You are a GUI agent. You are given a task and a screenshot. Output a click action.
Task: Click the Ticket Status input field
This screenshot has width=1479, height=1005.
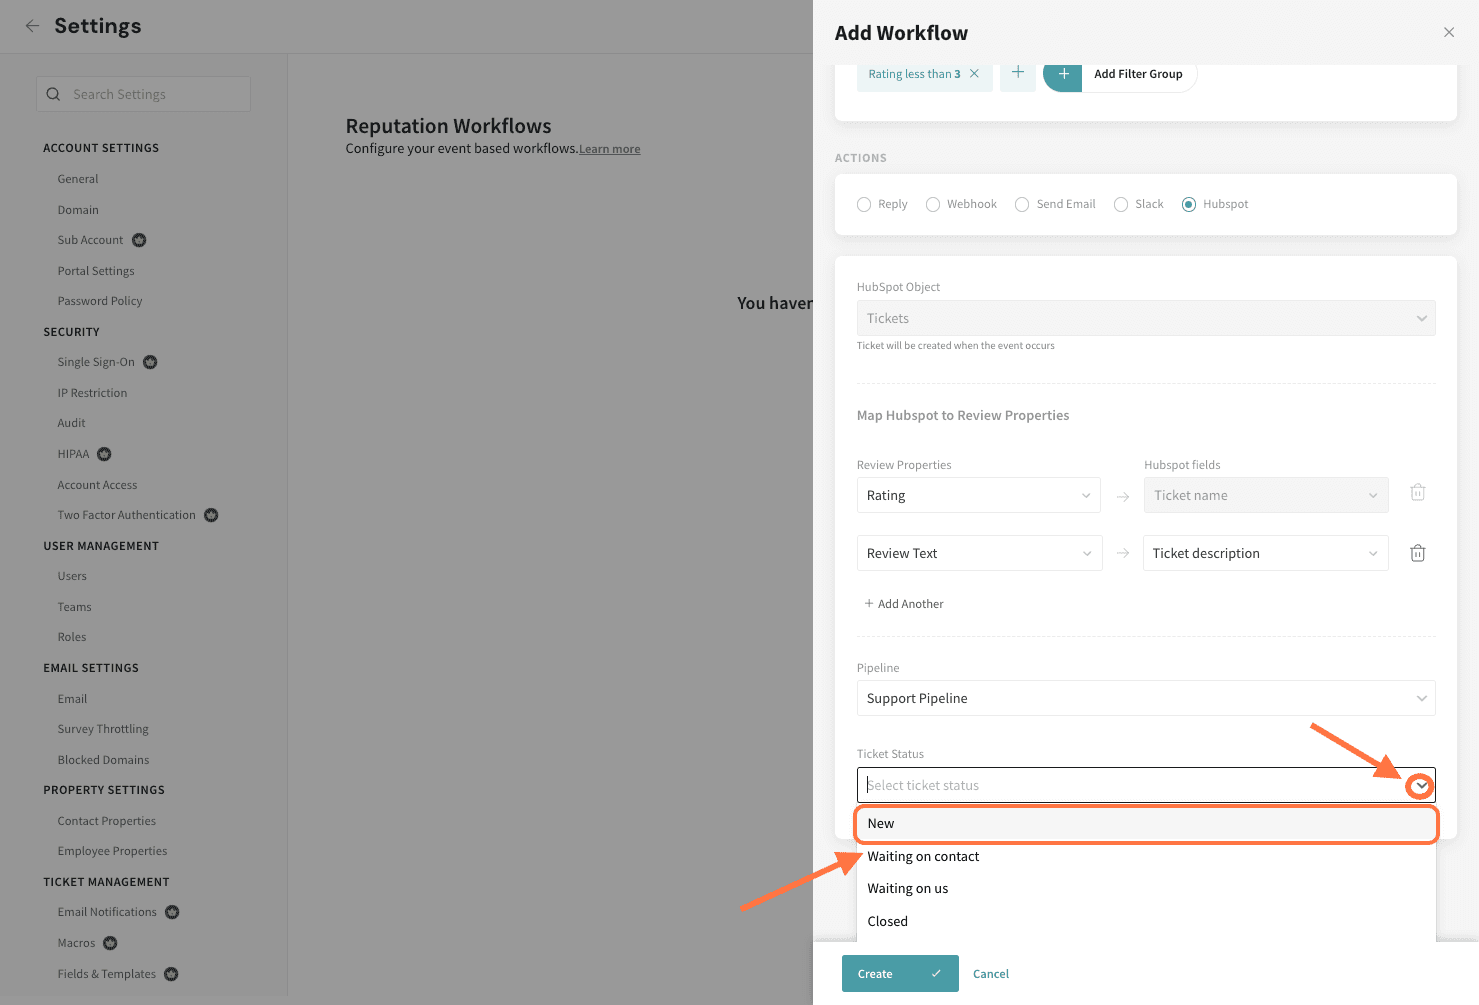pyautogui.click(x=1130, y=786)
